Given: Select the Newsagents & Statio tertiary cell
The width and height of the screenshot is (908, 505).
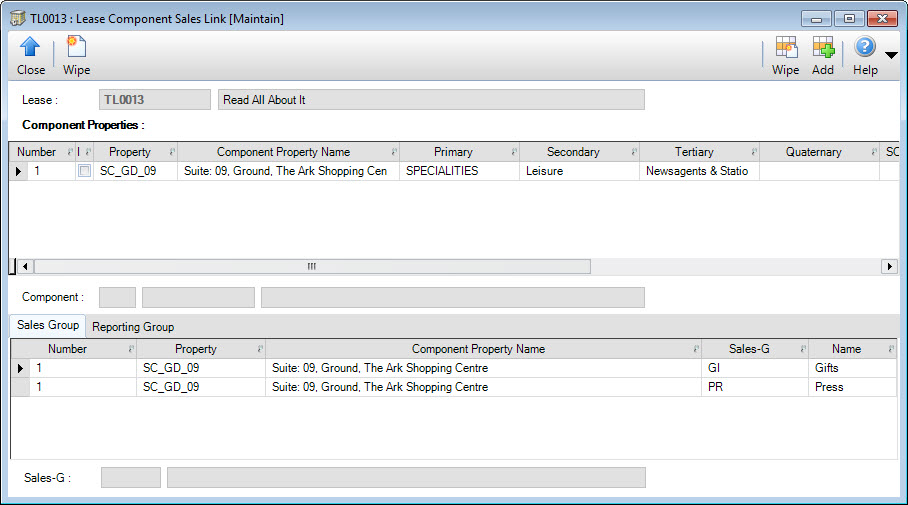Looking at the screenshot, I should pyautogui.click(x=700, y=171).
